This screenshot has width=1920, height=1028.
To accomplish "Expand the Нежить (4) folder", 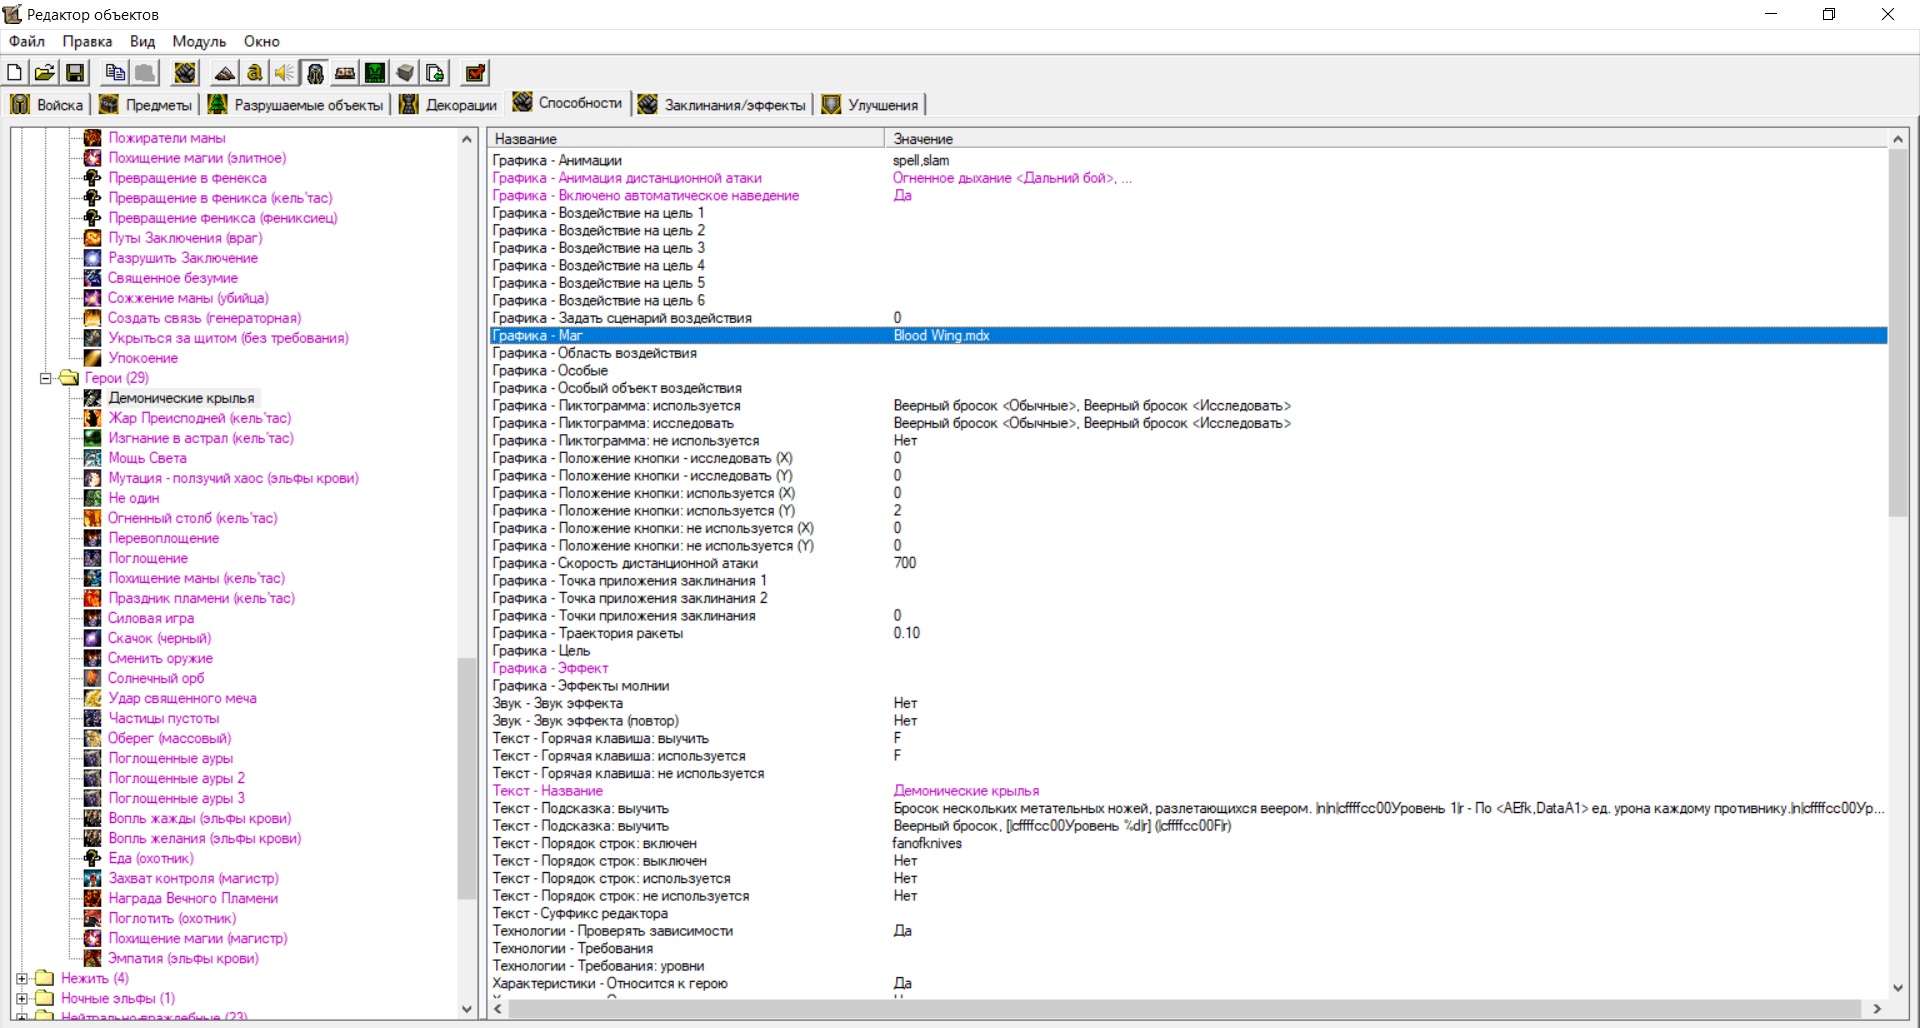I will click(x=22, y=978).
